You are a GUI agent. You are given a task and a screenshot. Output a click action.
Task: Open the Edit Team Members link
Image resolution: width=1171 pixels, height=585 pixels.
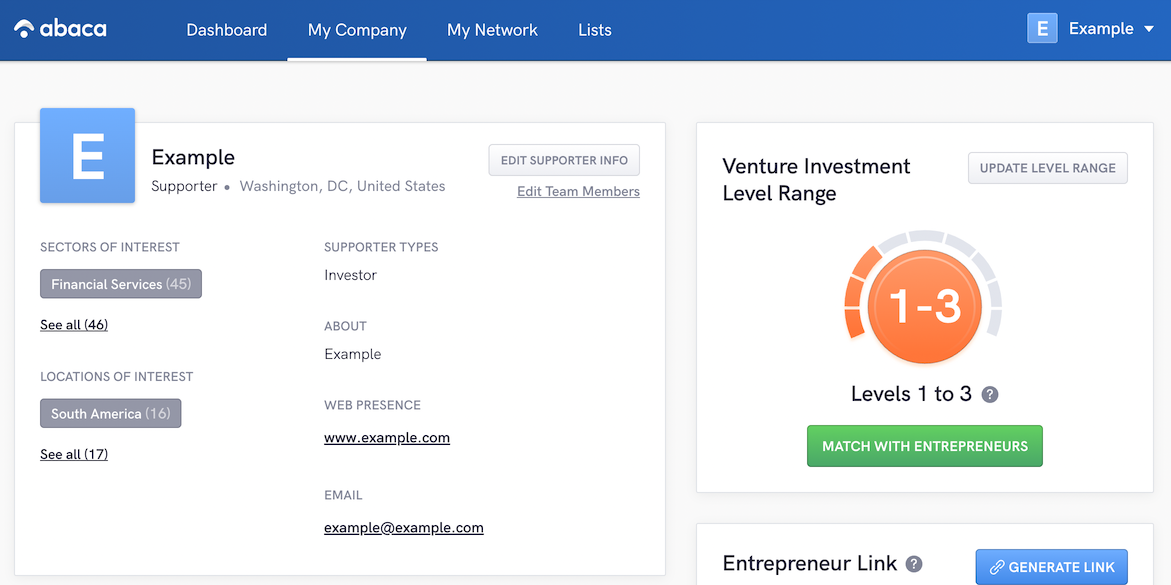click(x=578, y=192)
